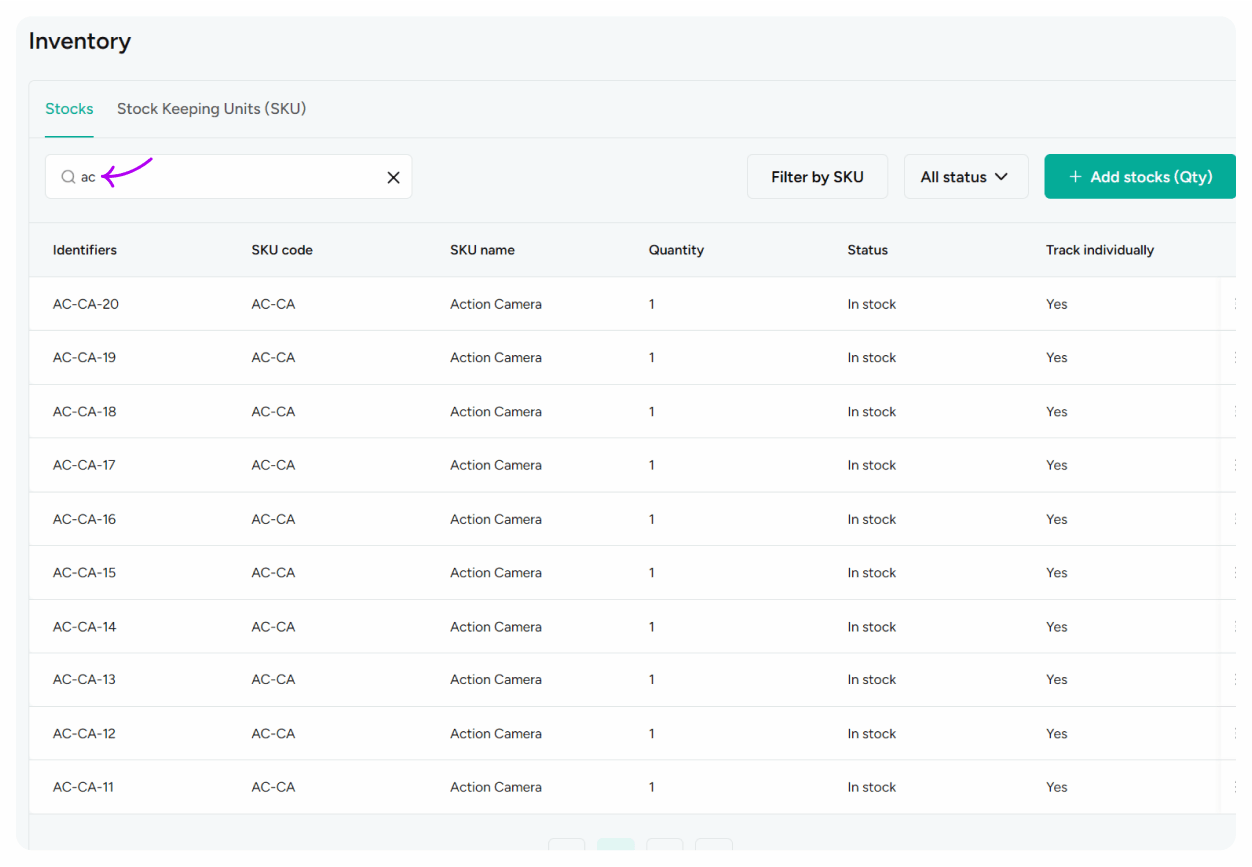Image resolution: width=1252 pixels, height=867 pixels.
Task: Select the Stocks tab
Action: (x=69, y=109)
